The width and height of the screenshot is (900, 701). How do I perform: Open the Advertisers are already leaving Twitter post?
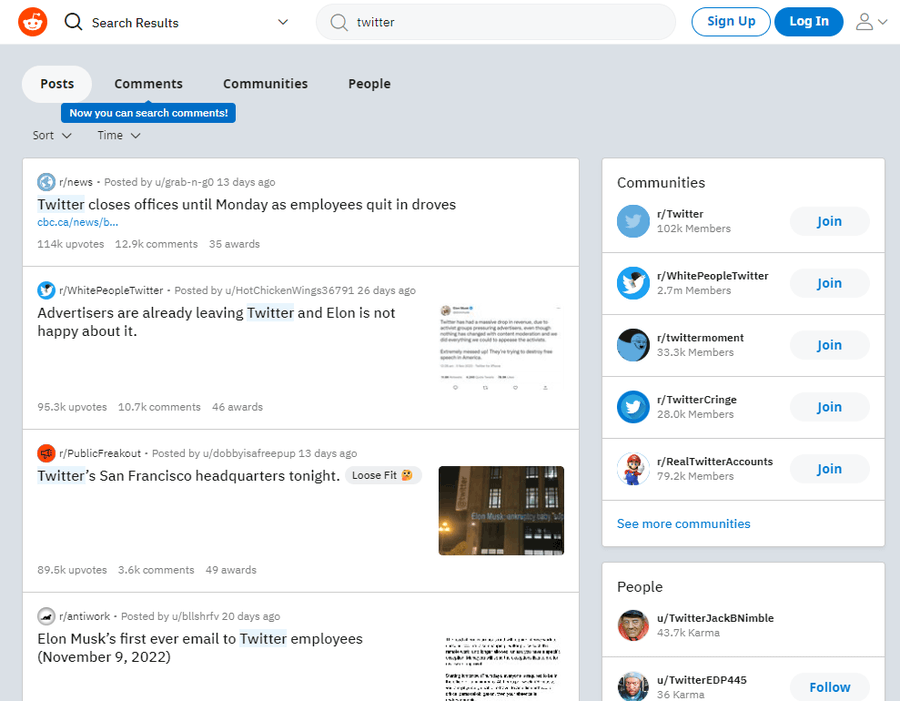coord(216,322)
